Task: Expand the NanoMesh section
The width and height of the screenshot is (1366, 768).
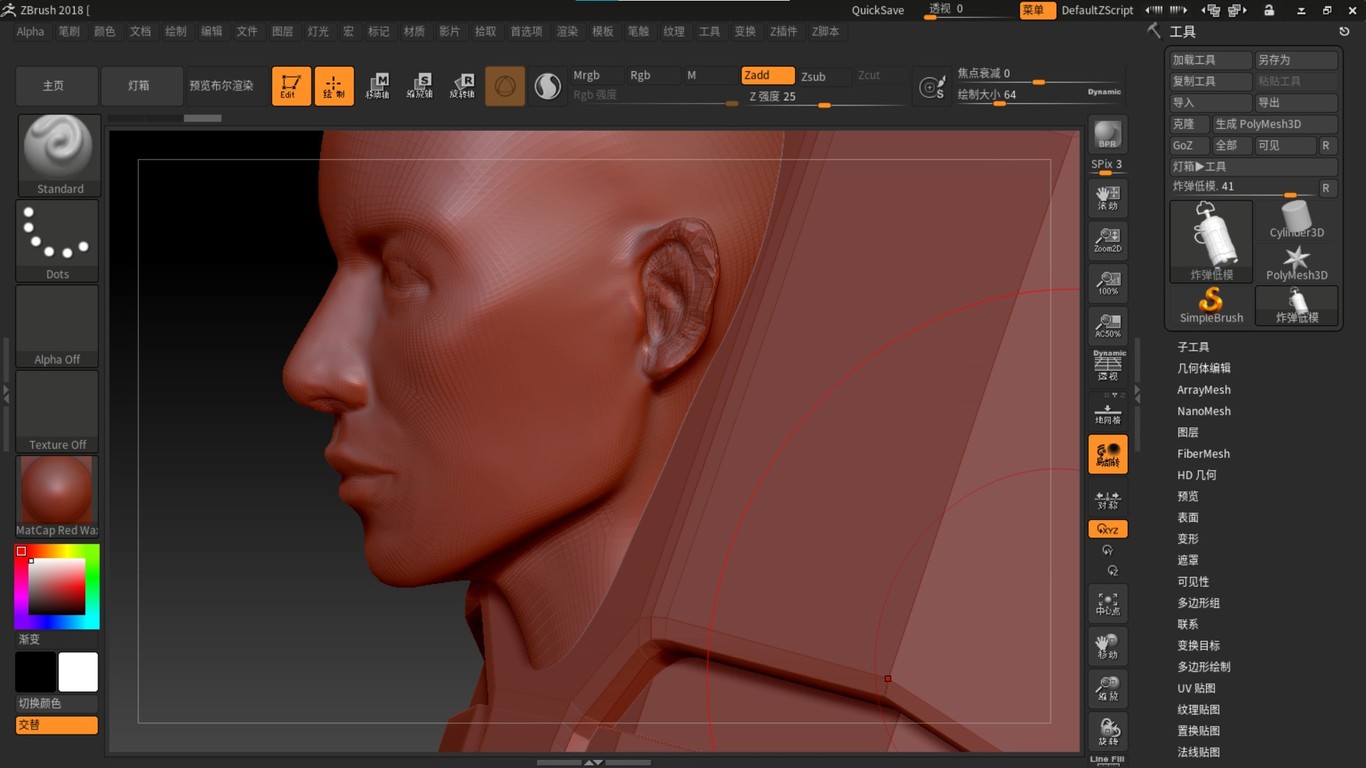Action: click(1204, 411)
